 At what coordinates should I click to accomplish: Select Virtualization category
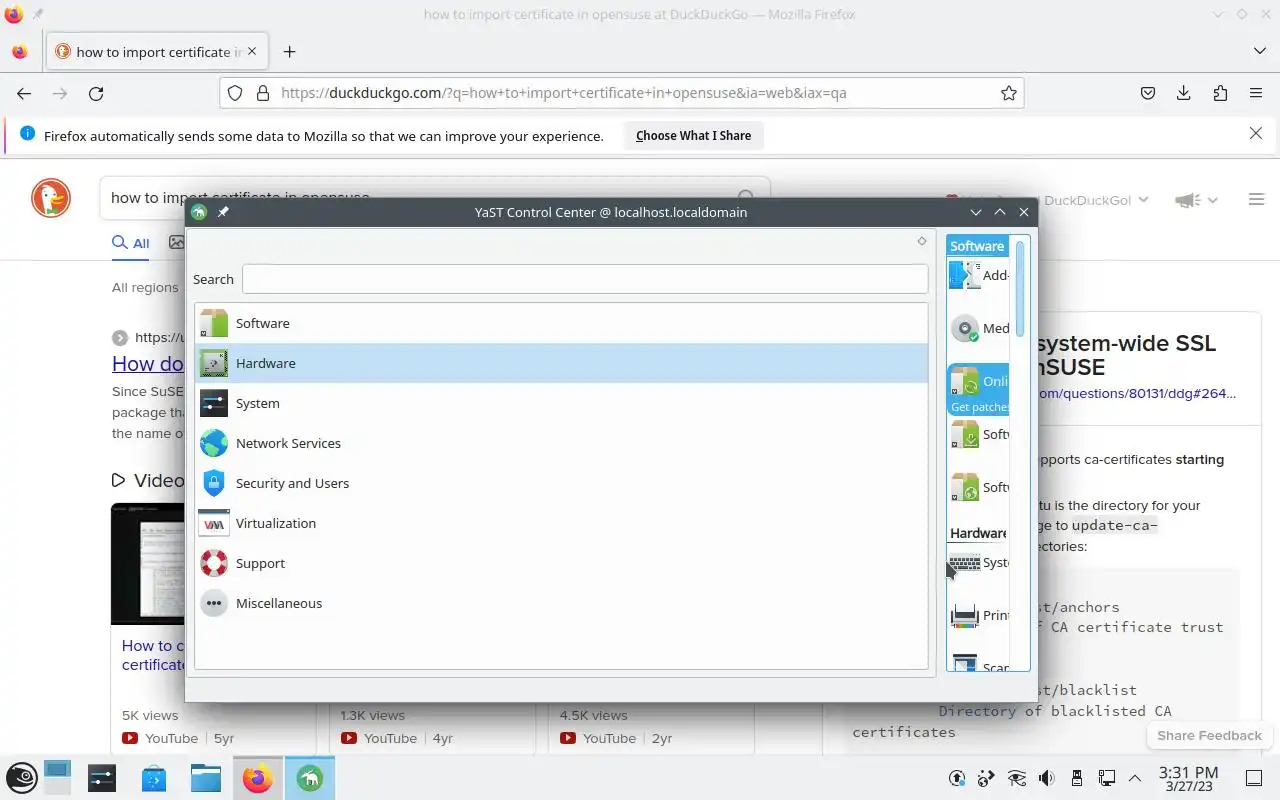point(561,523)
